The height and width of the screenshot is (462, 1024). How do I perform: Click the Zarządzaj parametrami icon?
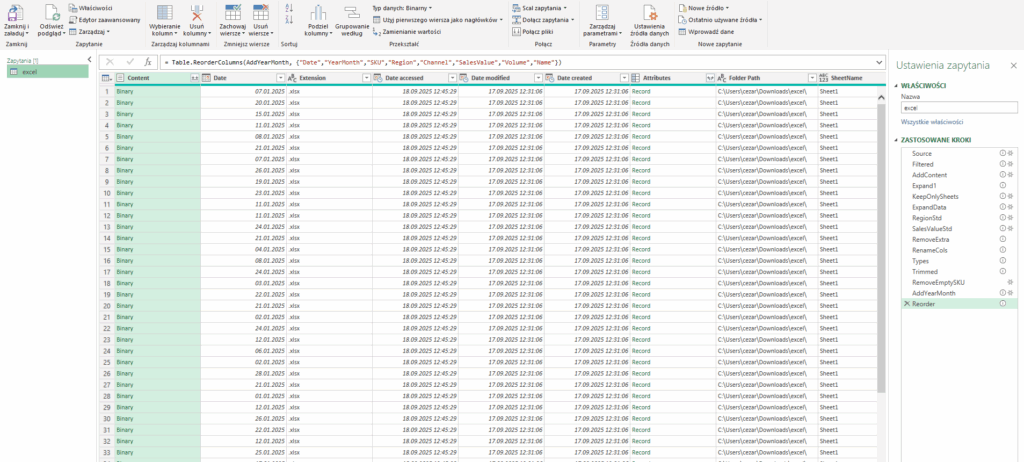(601, 12)
